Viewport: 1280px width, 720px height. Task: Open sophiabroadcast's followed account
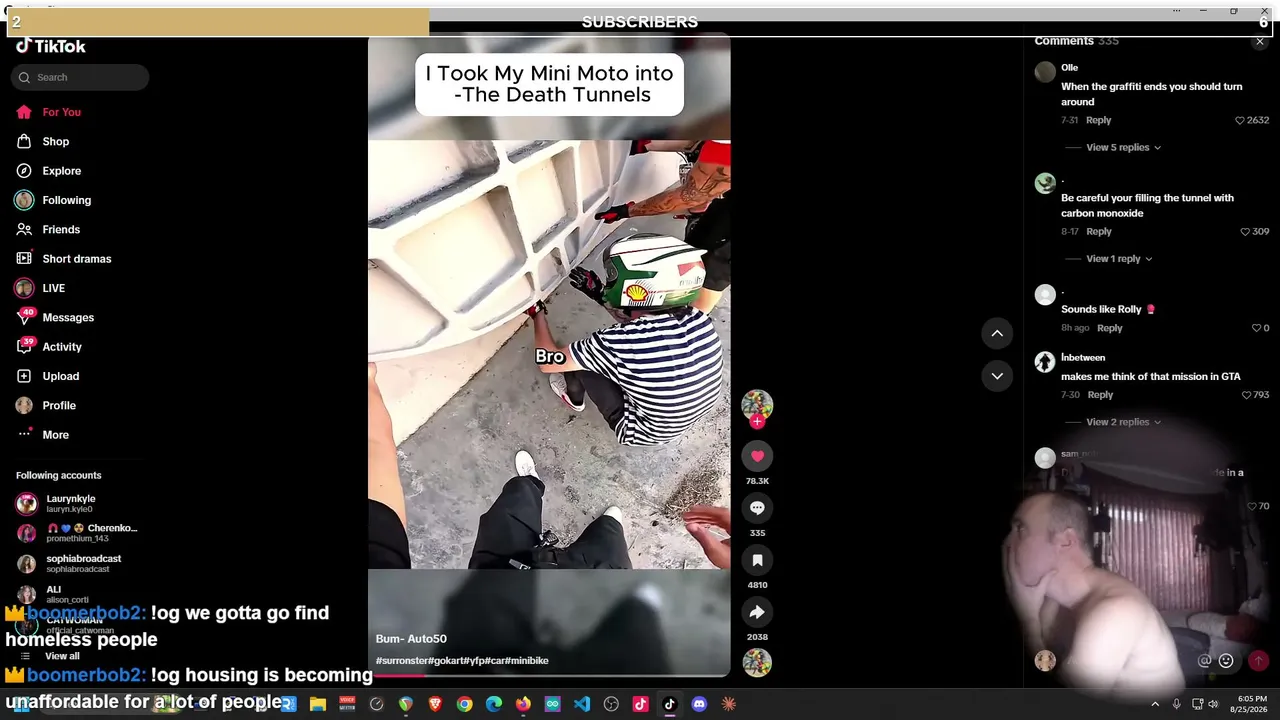point(78,564)
